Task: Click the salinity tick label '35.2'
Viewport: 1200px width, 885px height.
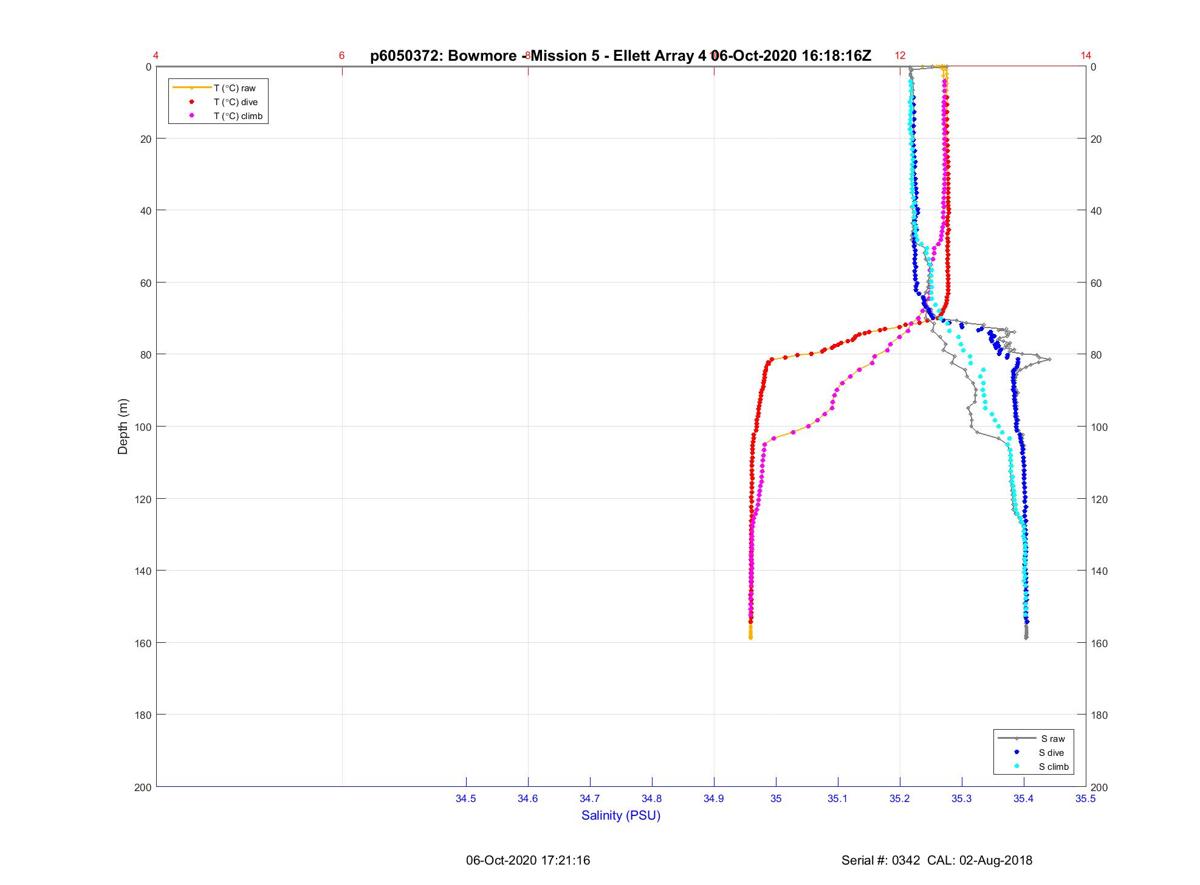Action: (x=900, y=799)
